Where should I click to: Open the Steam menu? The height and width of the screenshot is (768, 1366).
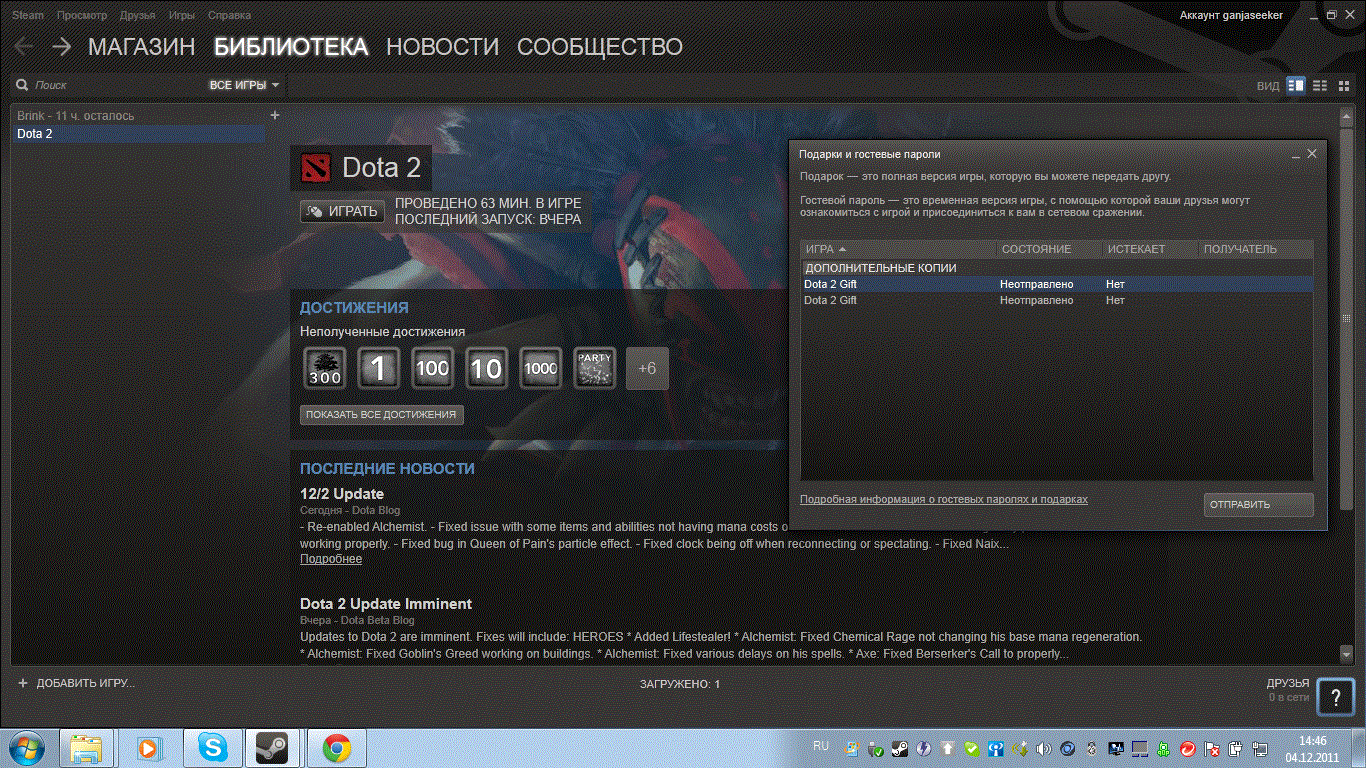pos(28,15)
